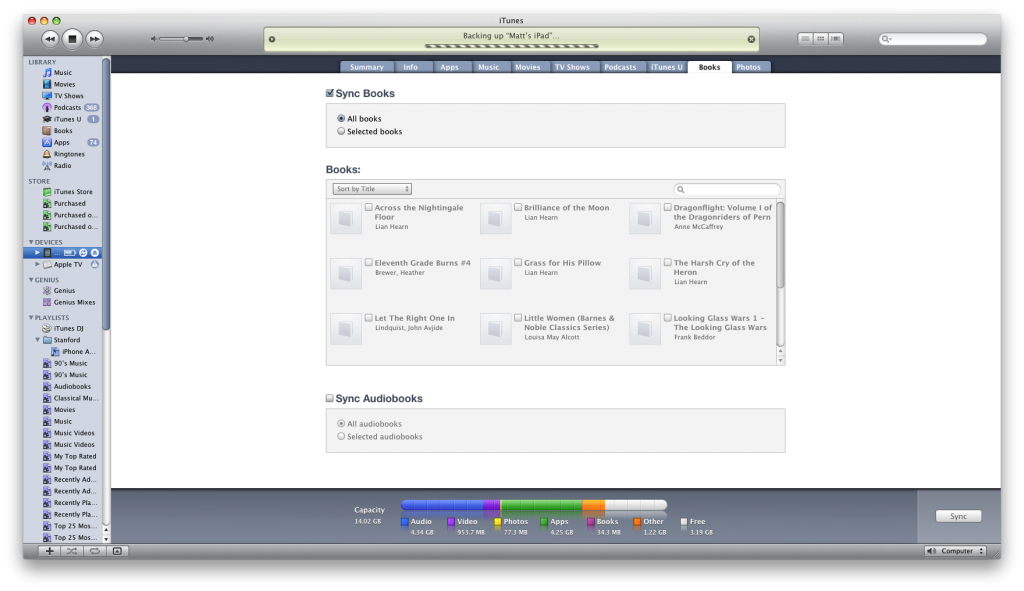
Task: Open the Sort by Title dropdown
Action: pyautogui.click(x=371, y=188)
